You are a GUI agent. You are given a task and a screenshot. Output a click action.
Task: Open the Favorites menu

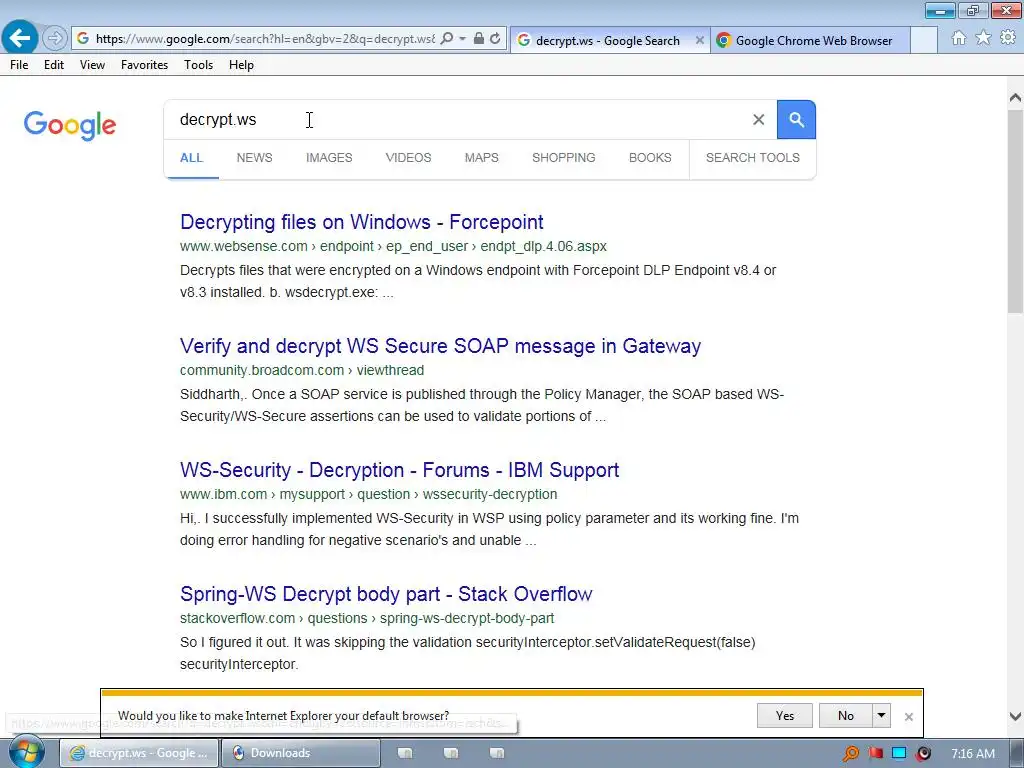click(x=144, y=65)
